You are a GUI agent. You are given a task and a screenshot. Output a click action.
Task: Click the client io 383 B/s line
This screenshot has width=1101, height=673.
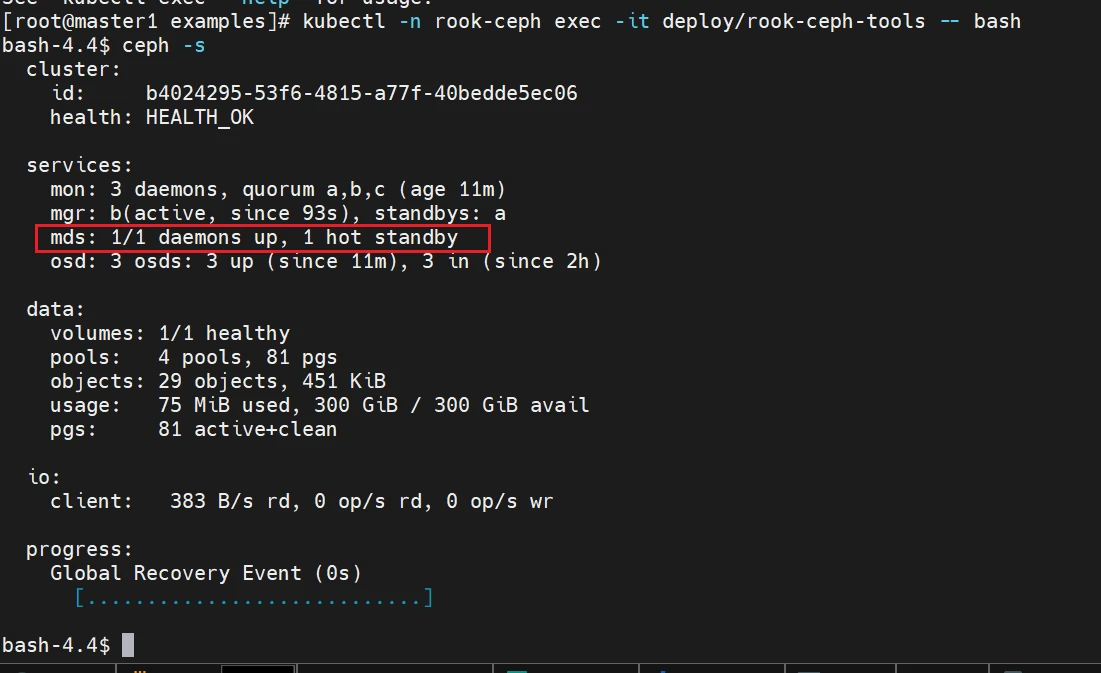pyautogui.click(x=301, y=501)
